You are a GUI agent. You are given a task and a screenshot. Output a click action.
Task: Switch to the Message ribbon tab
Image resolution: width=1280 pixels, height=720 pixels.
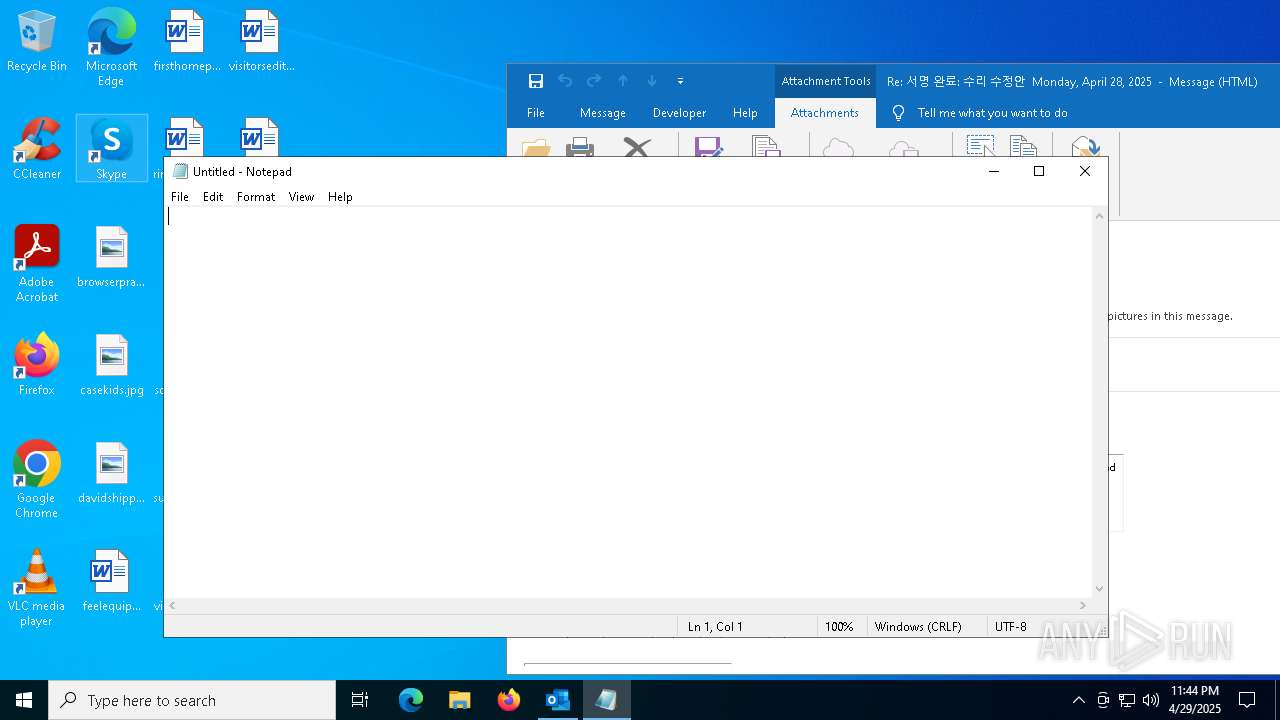(x=603, y=113)
